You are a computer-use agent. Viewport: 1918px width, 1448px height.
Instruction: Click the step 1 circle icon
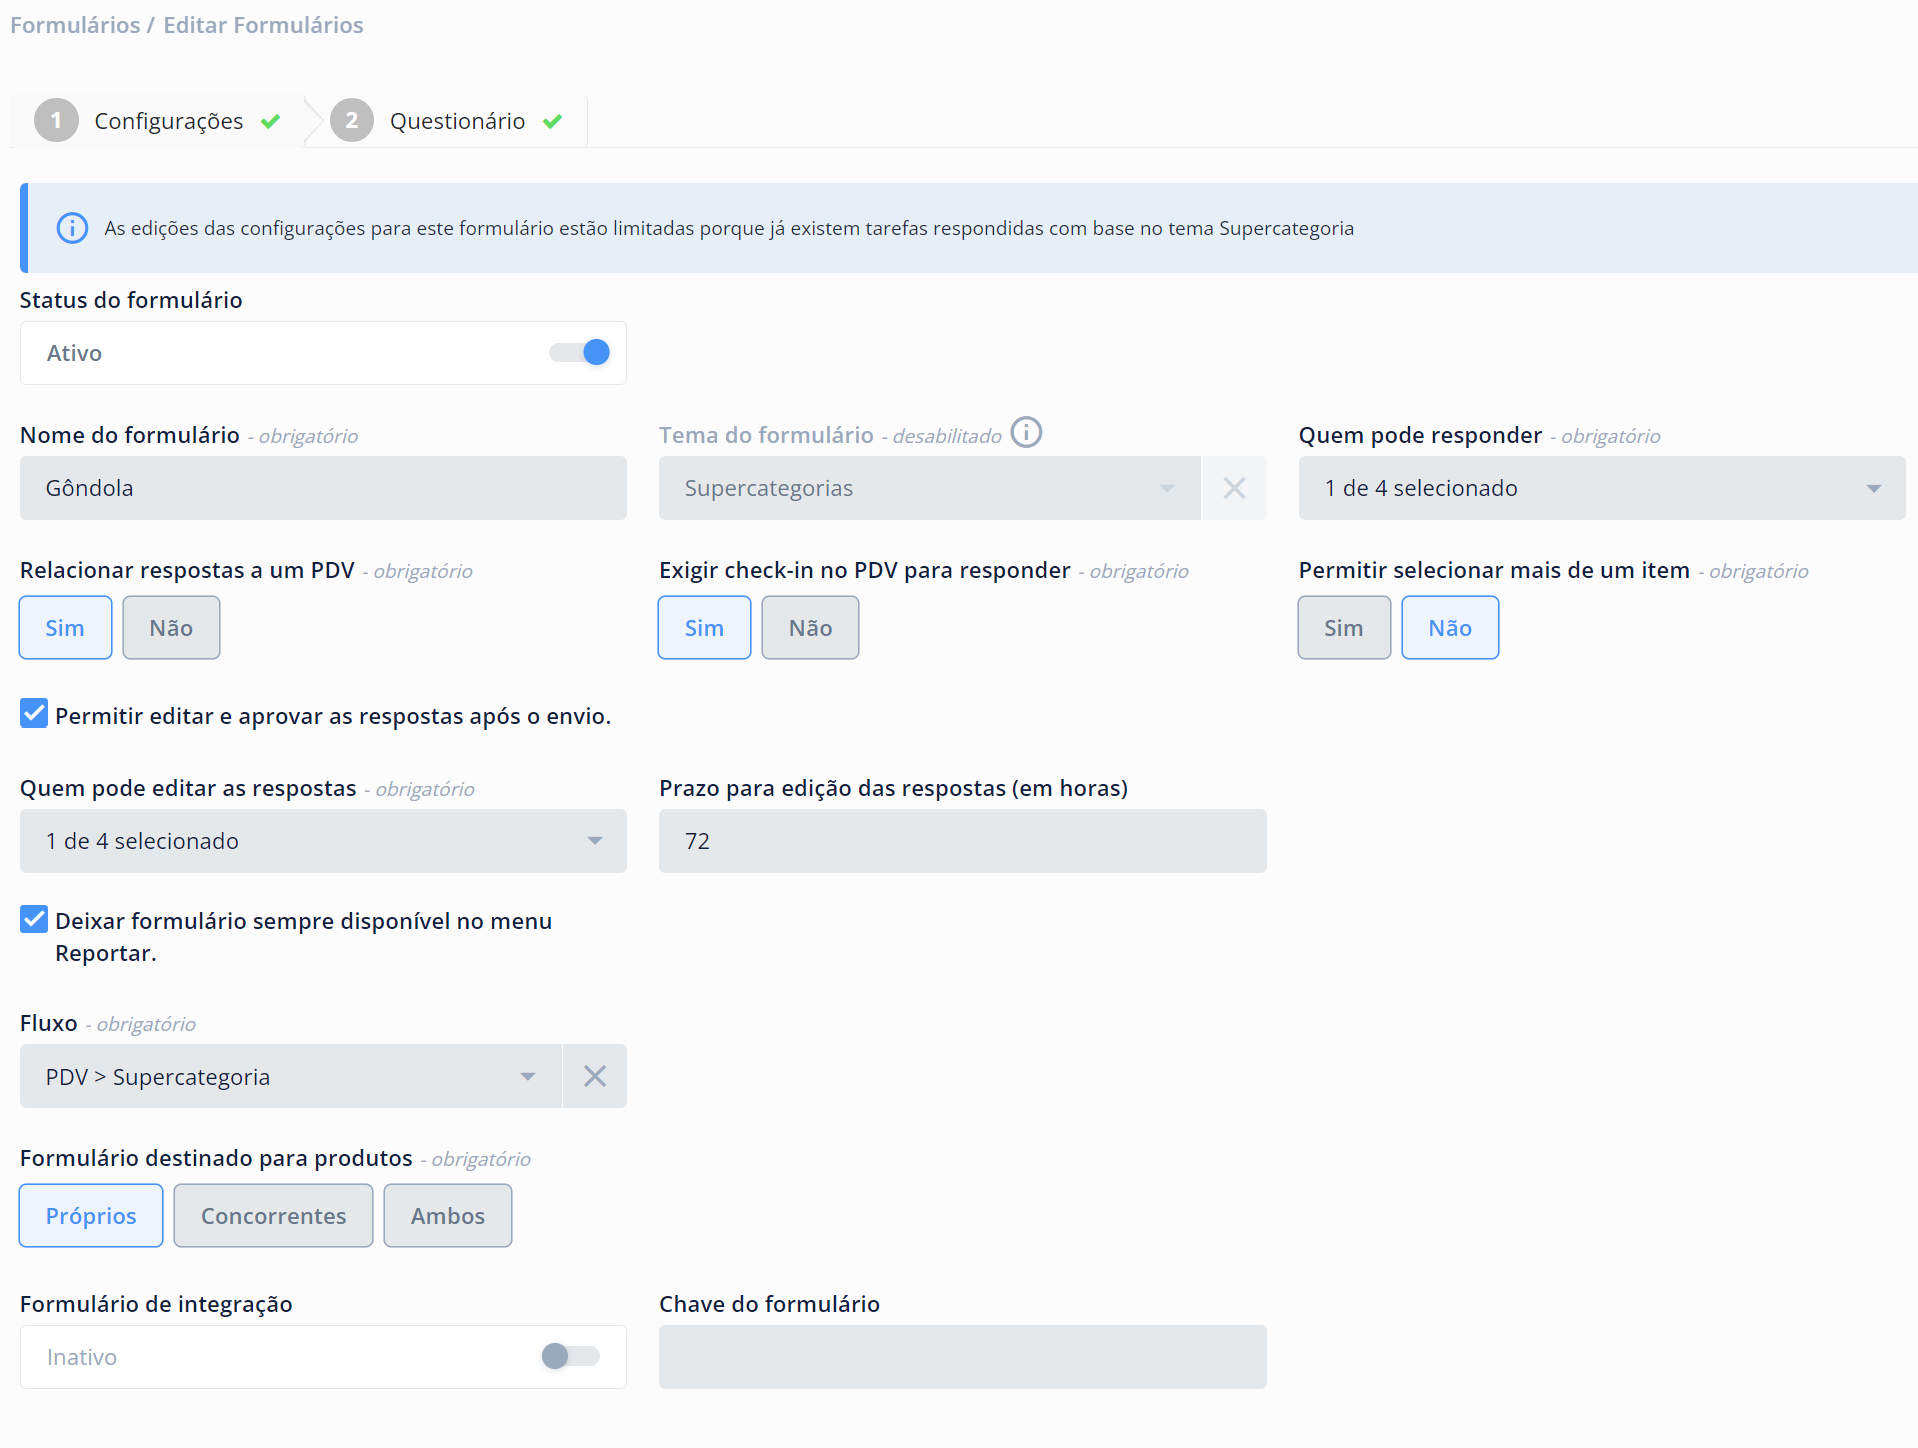pos(56,121)
